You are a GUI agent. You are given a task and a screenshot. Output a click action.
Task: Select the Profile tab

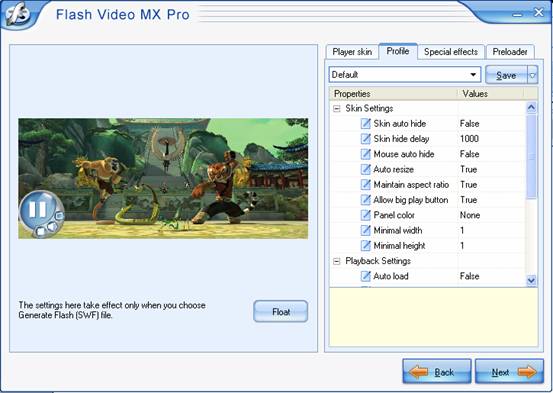398,51
